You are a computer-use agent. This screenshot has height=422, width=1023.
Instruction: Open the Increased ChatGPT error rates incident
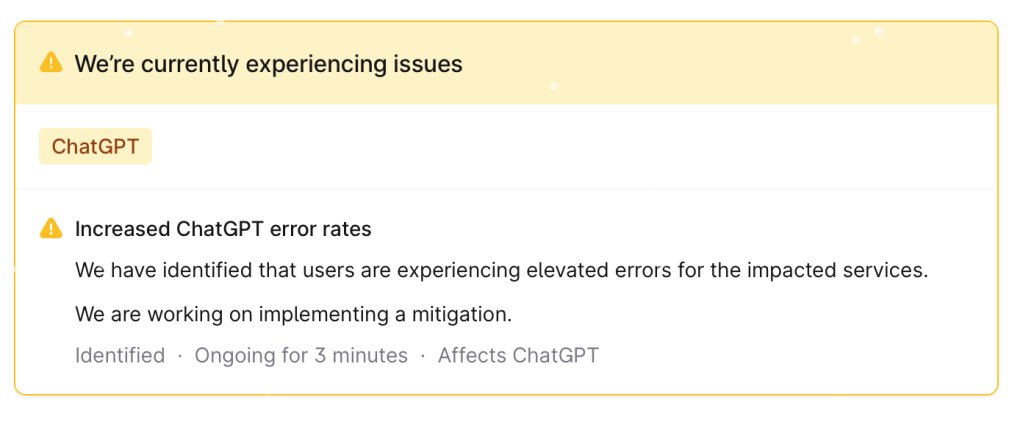tap(223, 229)
